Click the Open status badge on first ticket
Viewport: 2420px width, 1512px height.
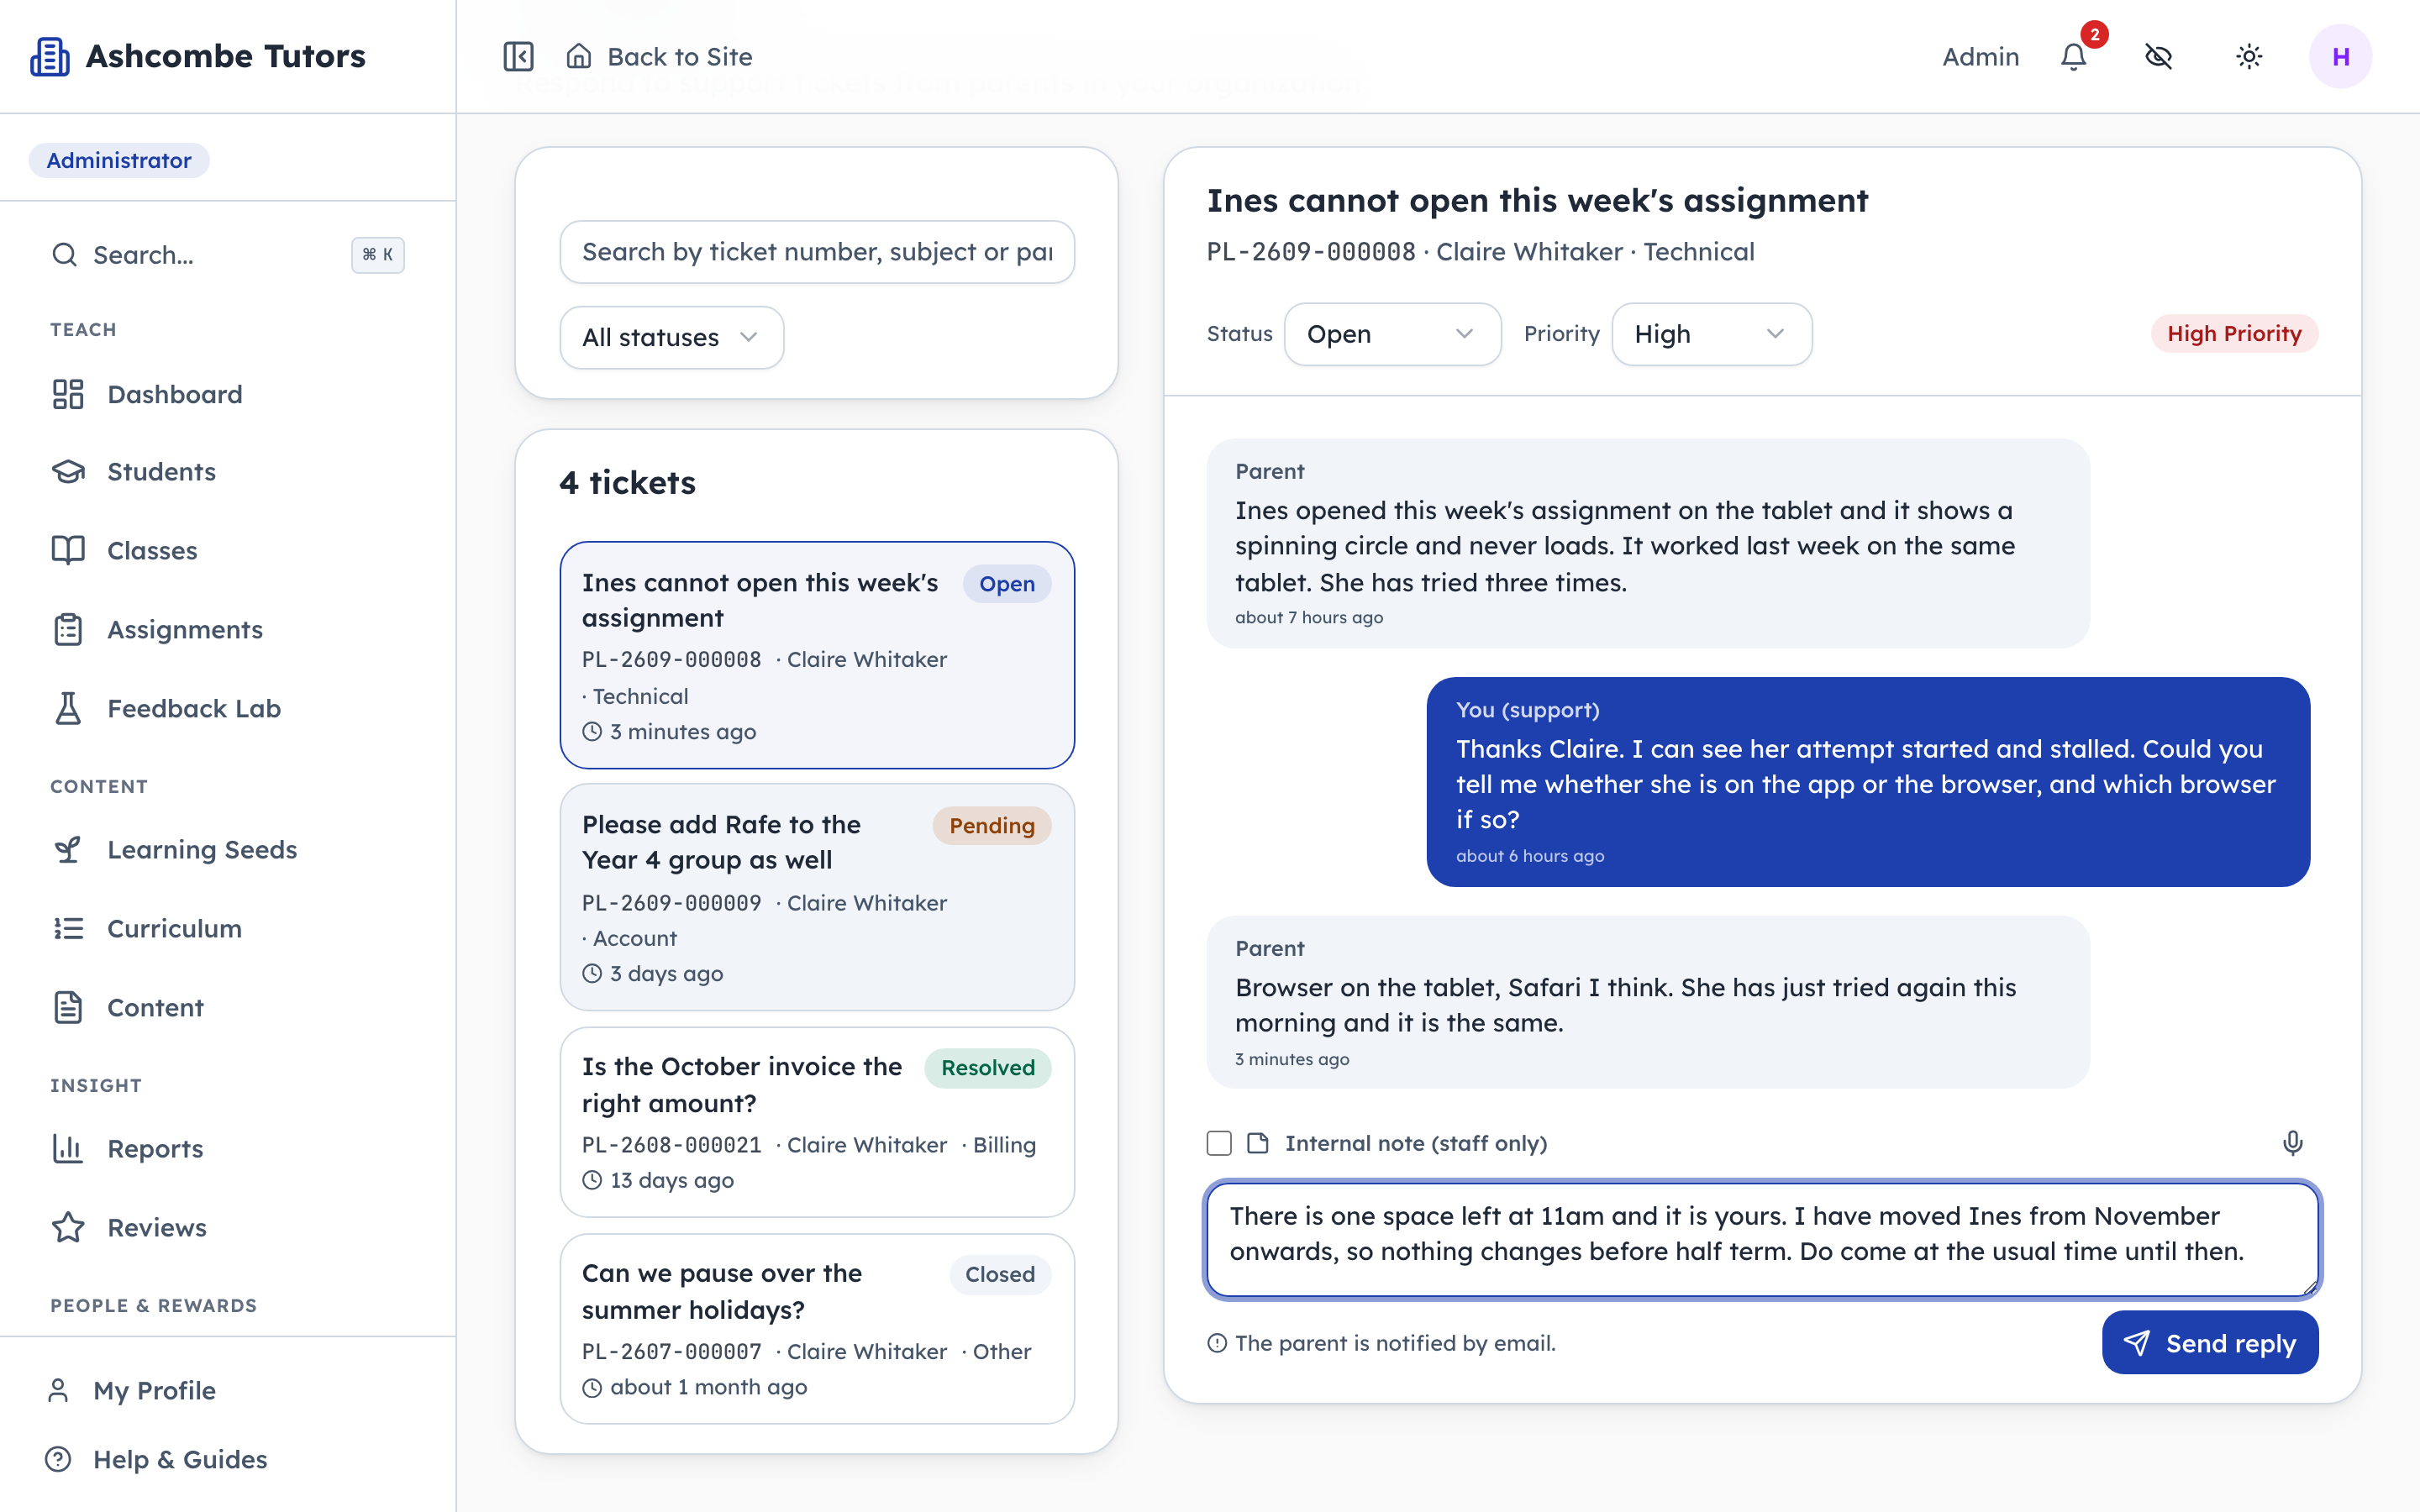coord(1006,583)
